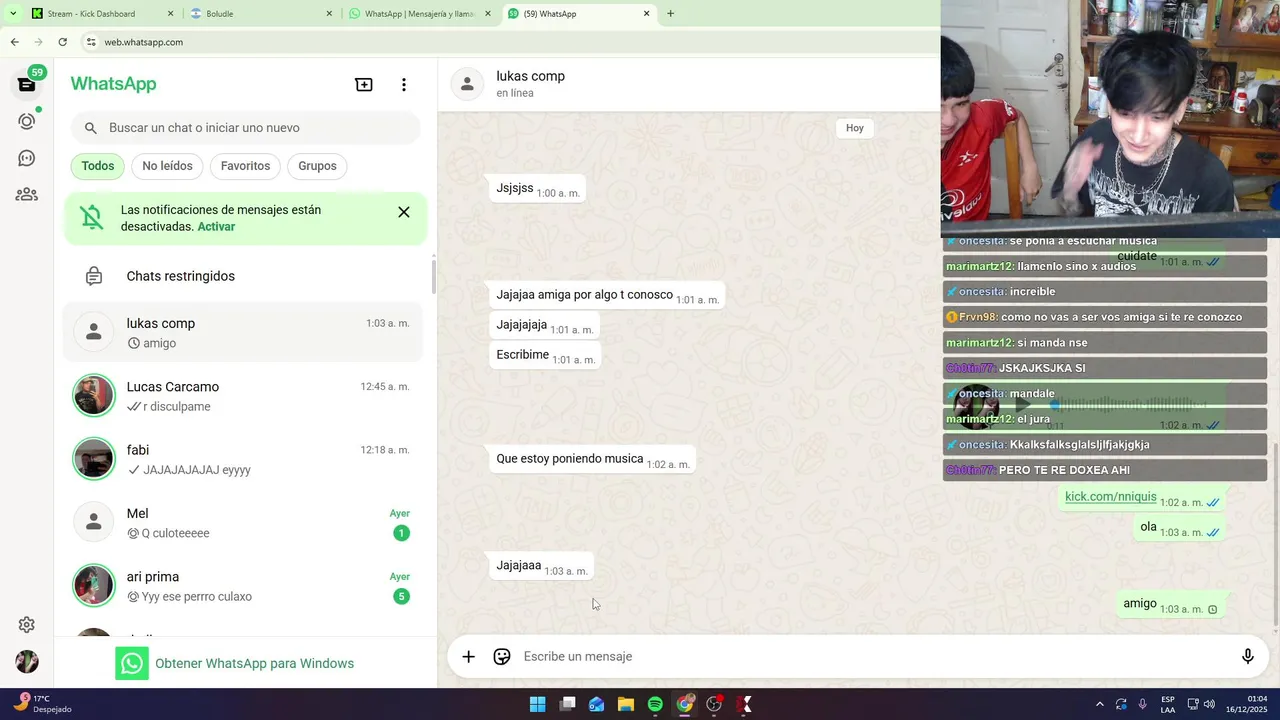Click the sent 'amigo' message
1280x720 pixels.
coord(1169,605)
